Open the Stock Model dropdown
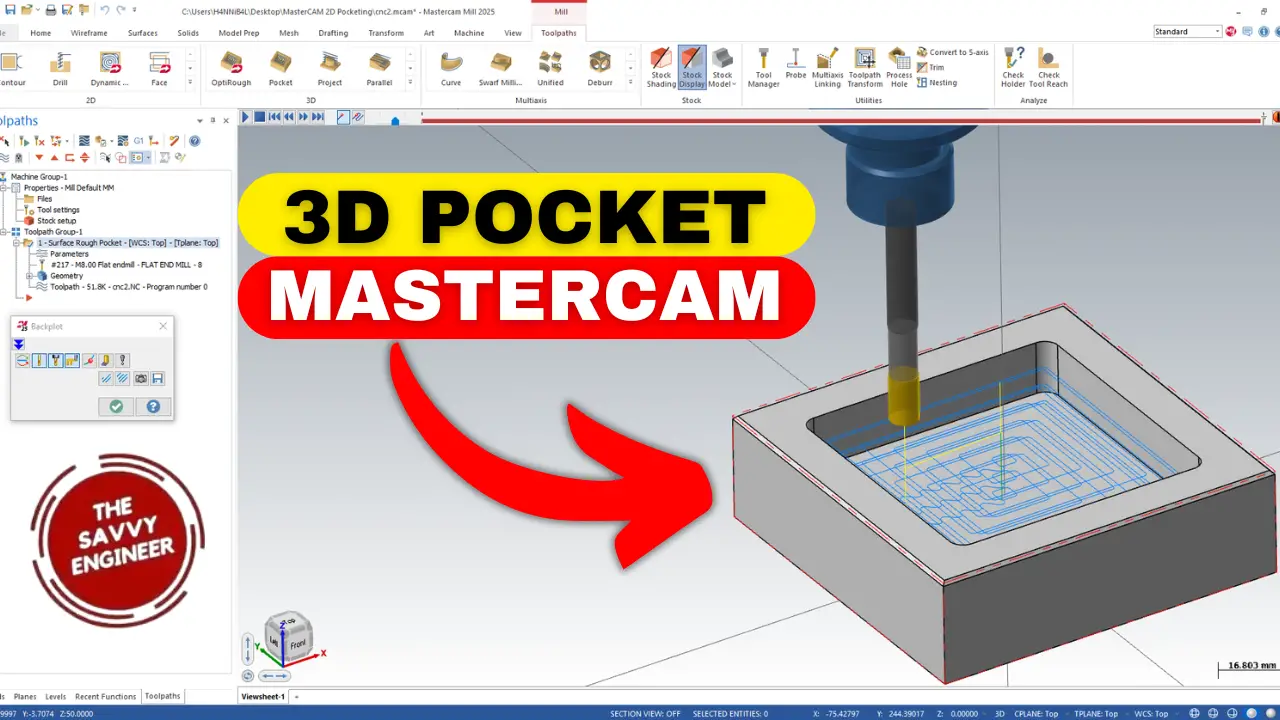 (x=722, y=68)
